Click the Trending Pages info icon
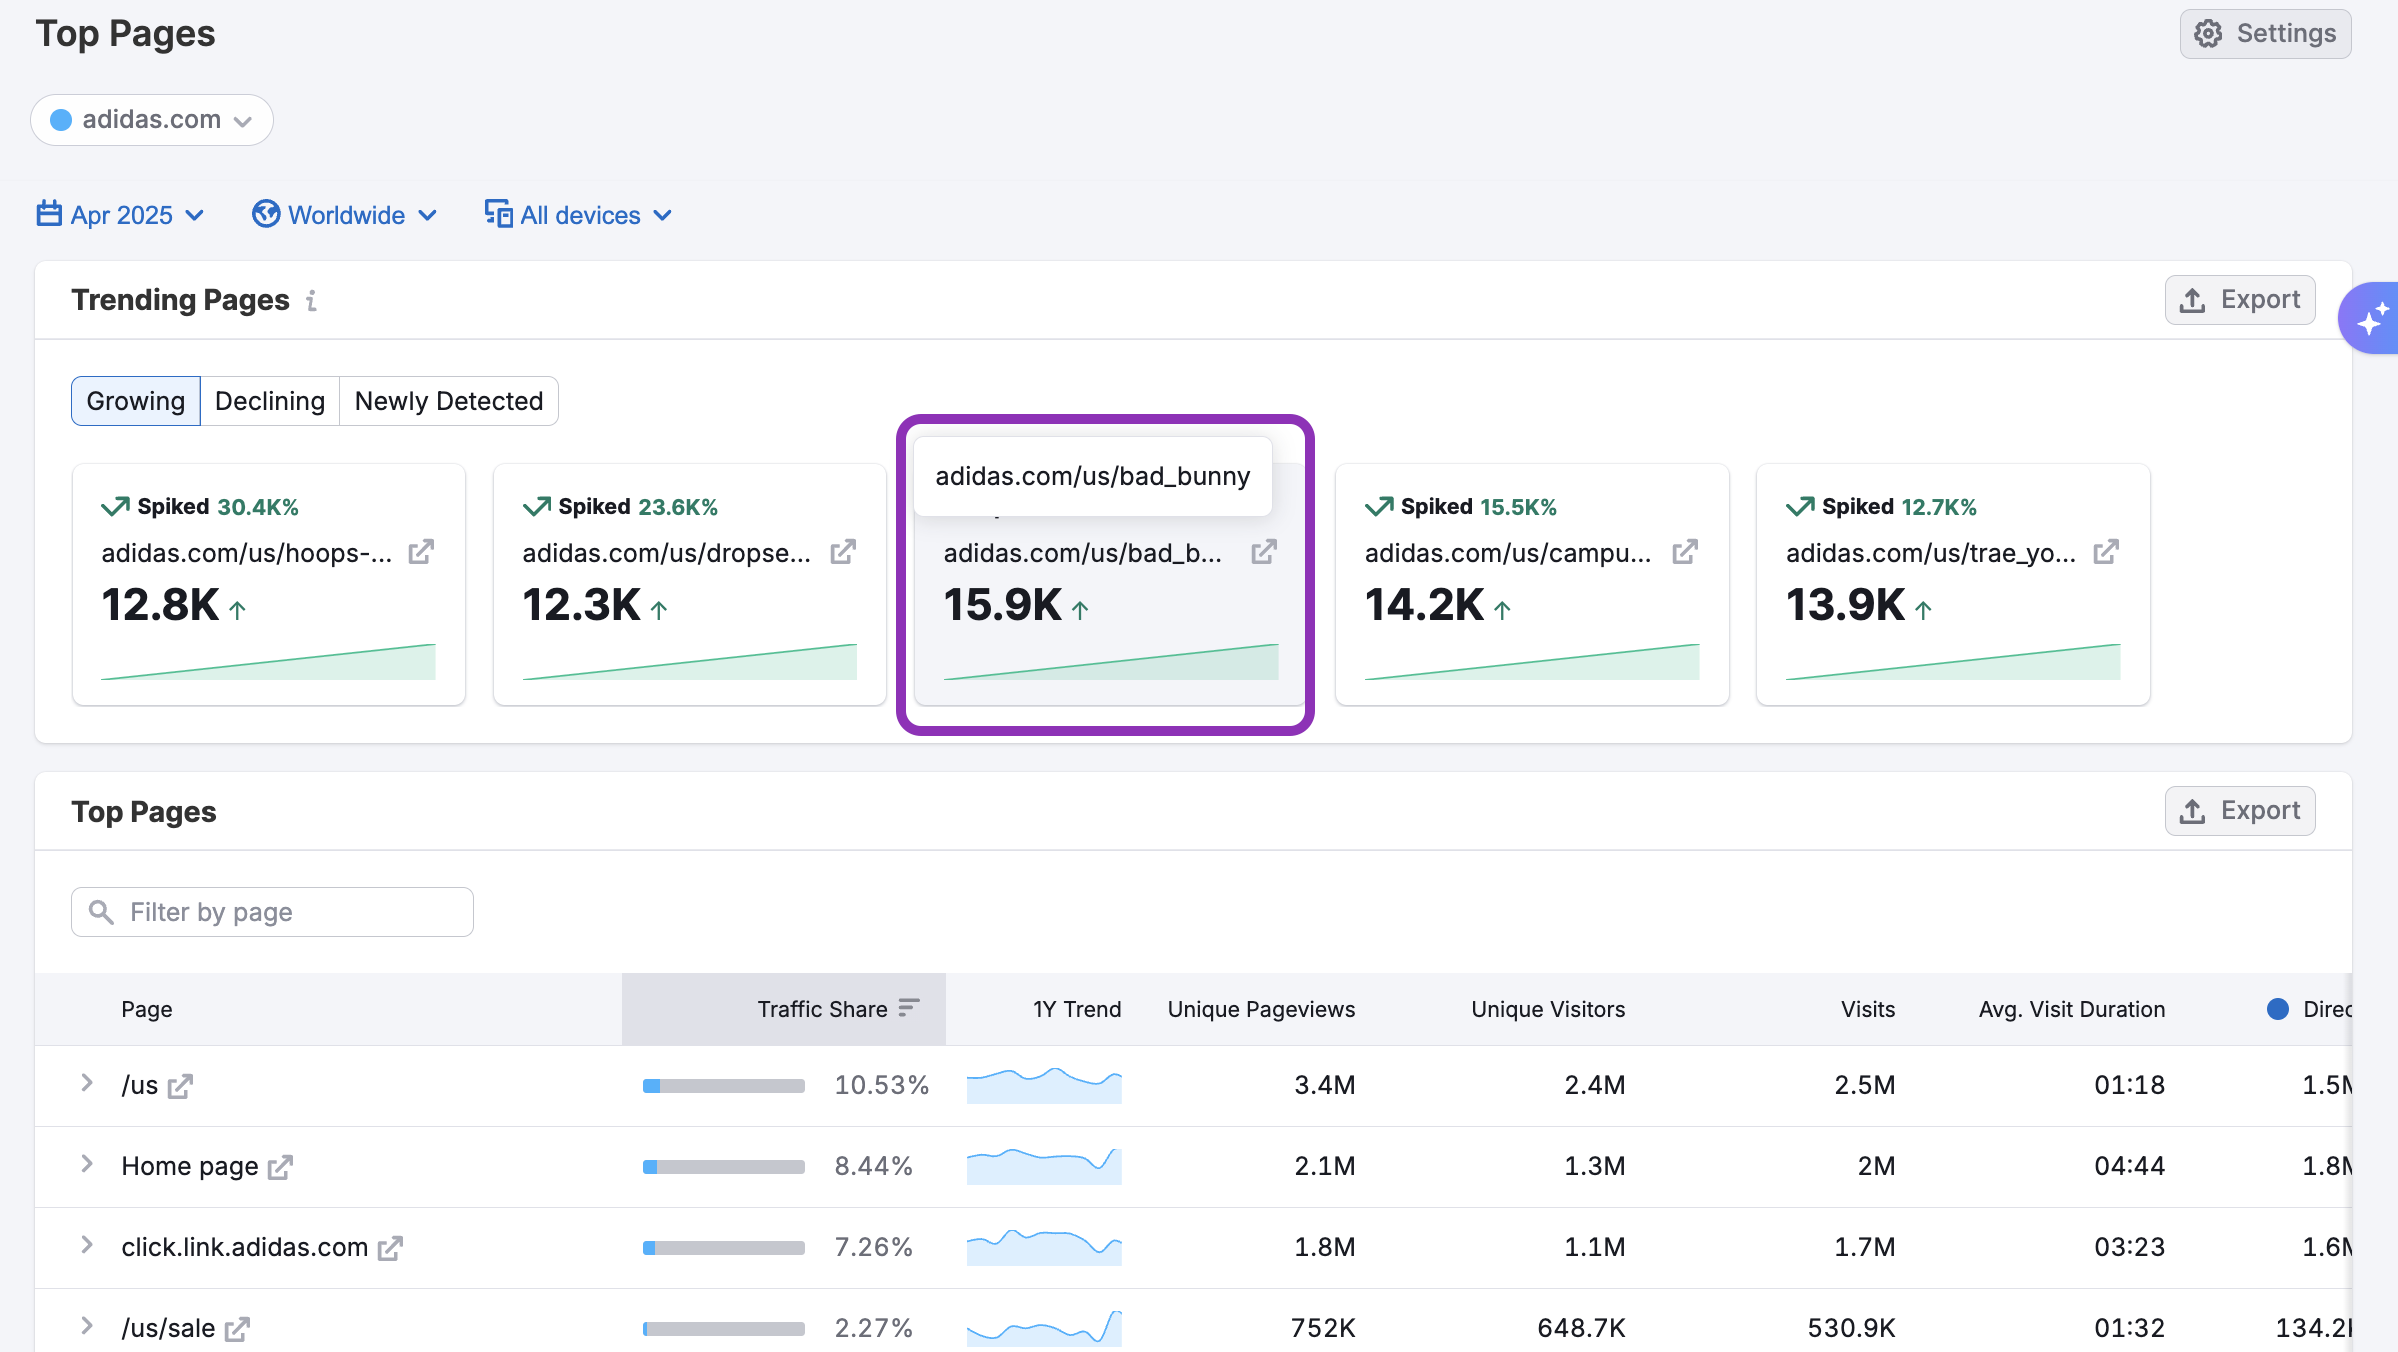 [x=312, y=301]
